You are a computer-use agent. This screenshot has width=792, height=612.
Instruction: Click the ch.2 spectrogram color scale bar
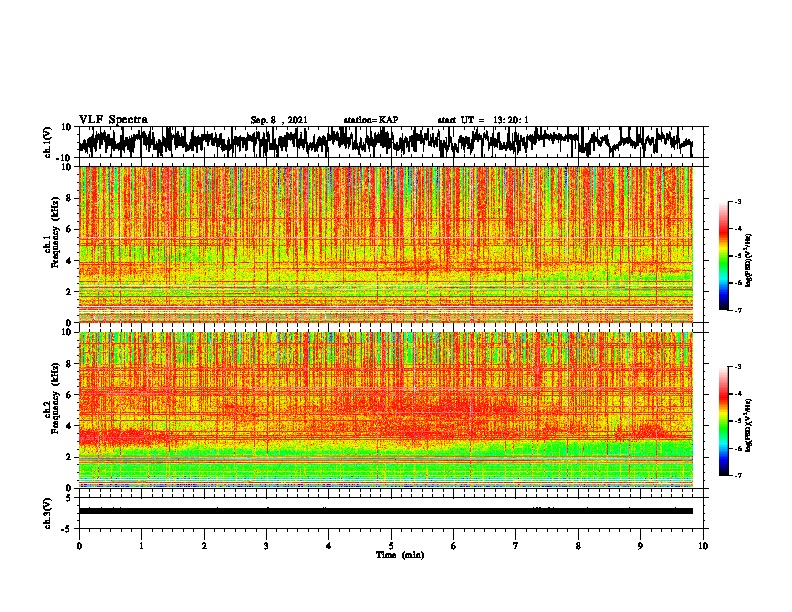pos(723,421)
